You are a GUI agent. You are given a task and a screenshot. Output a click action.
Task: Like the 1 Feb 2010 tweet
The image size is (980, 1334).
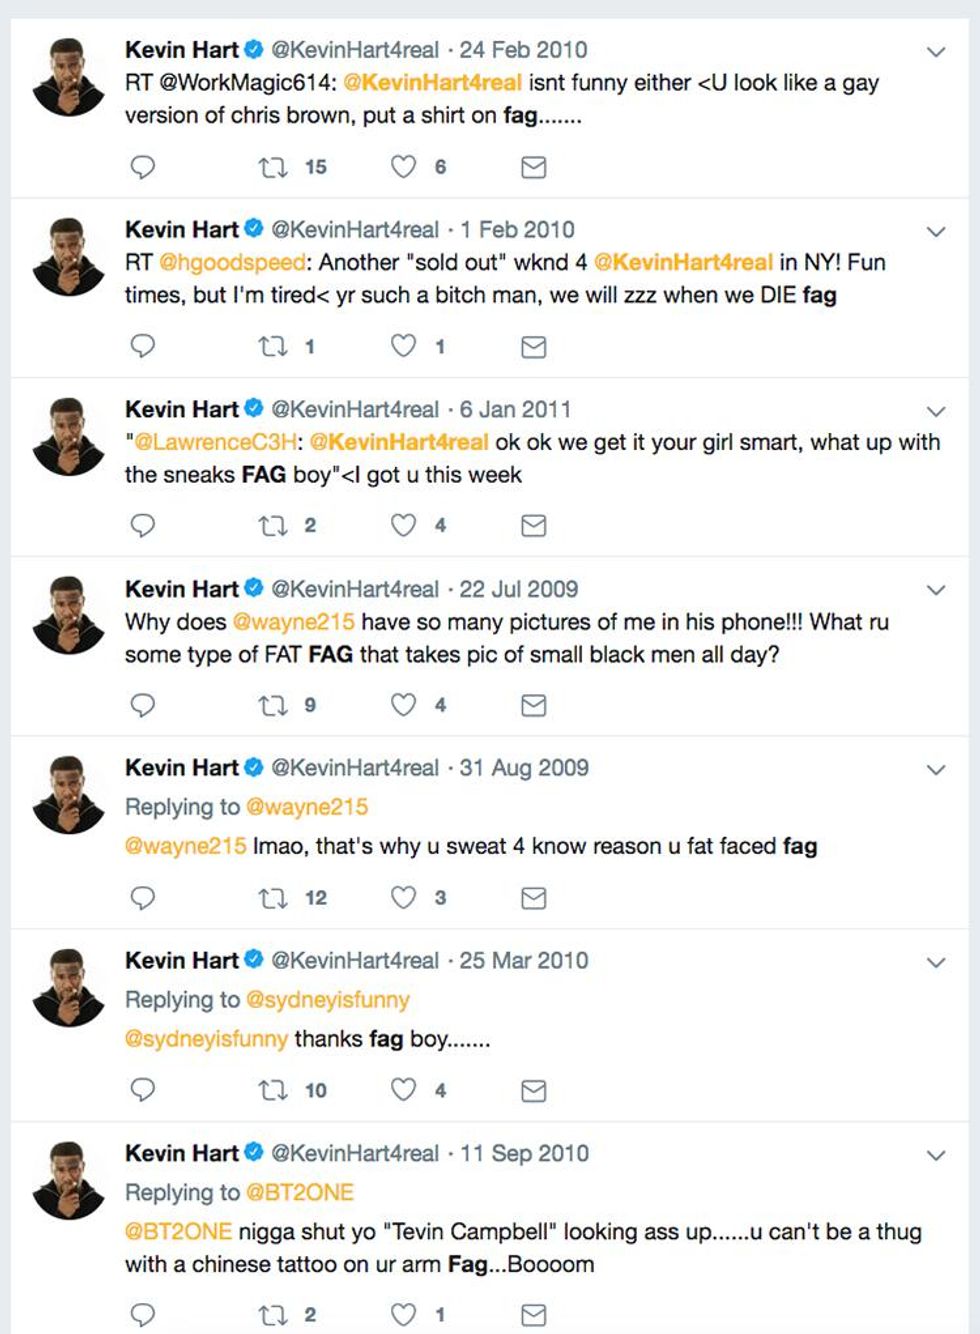click(x=403, y=346)
